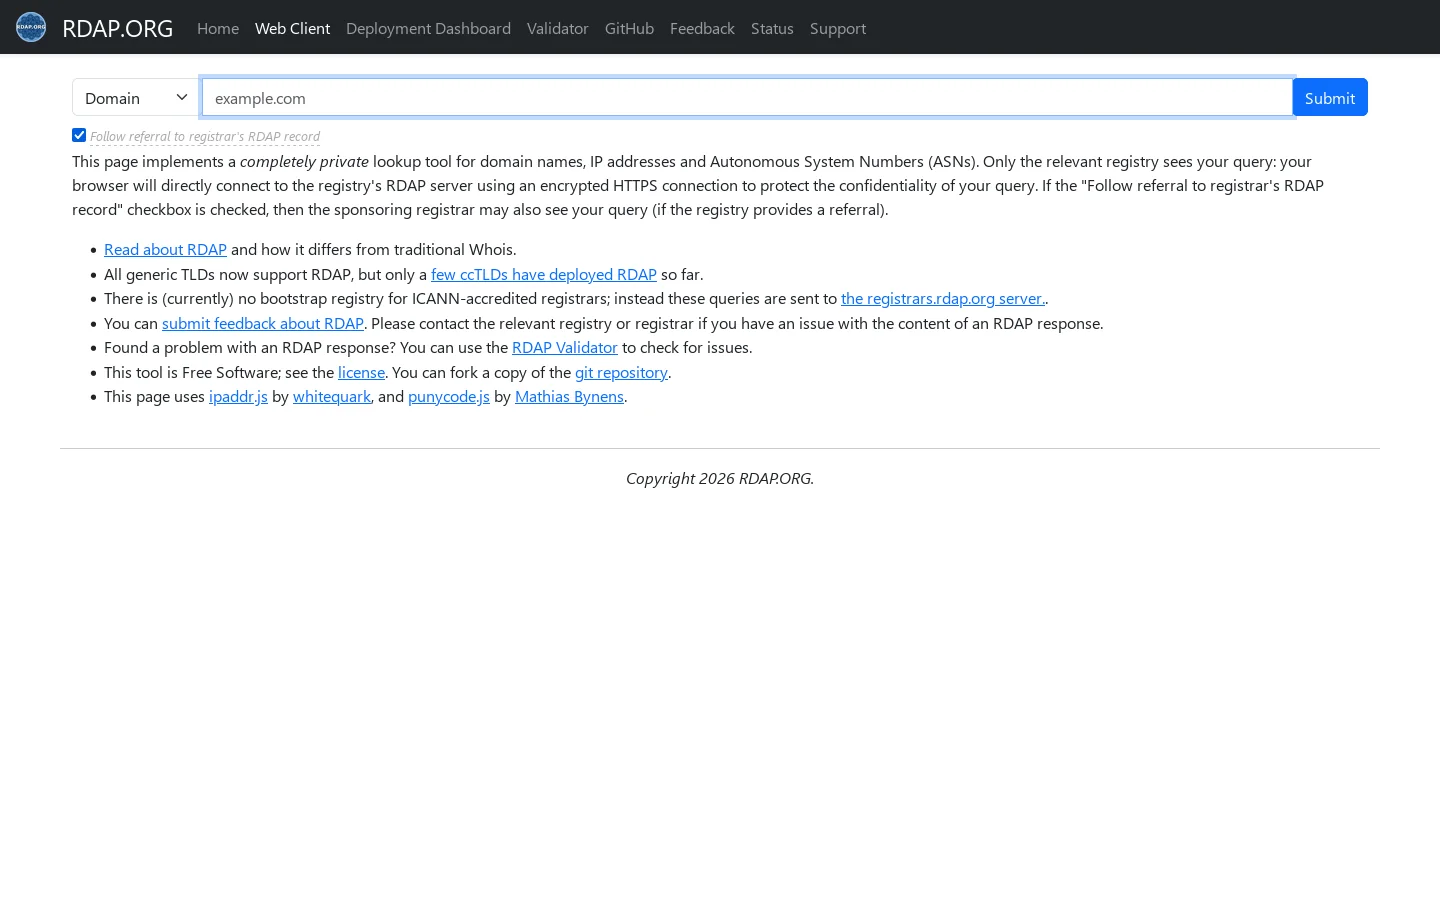Follow 'the registrars.rdap.org server' link
The image size is (1440, 900).
pyautogui.click(x=943, y=298)
